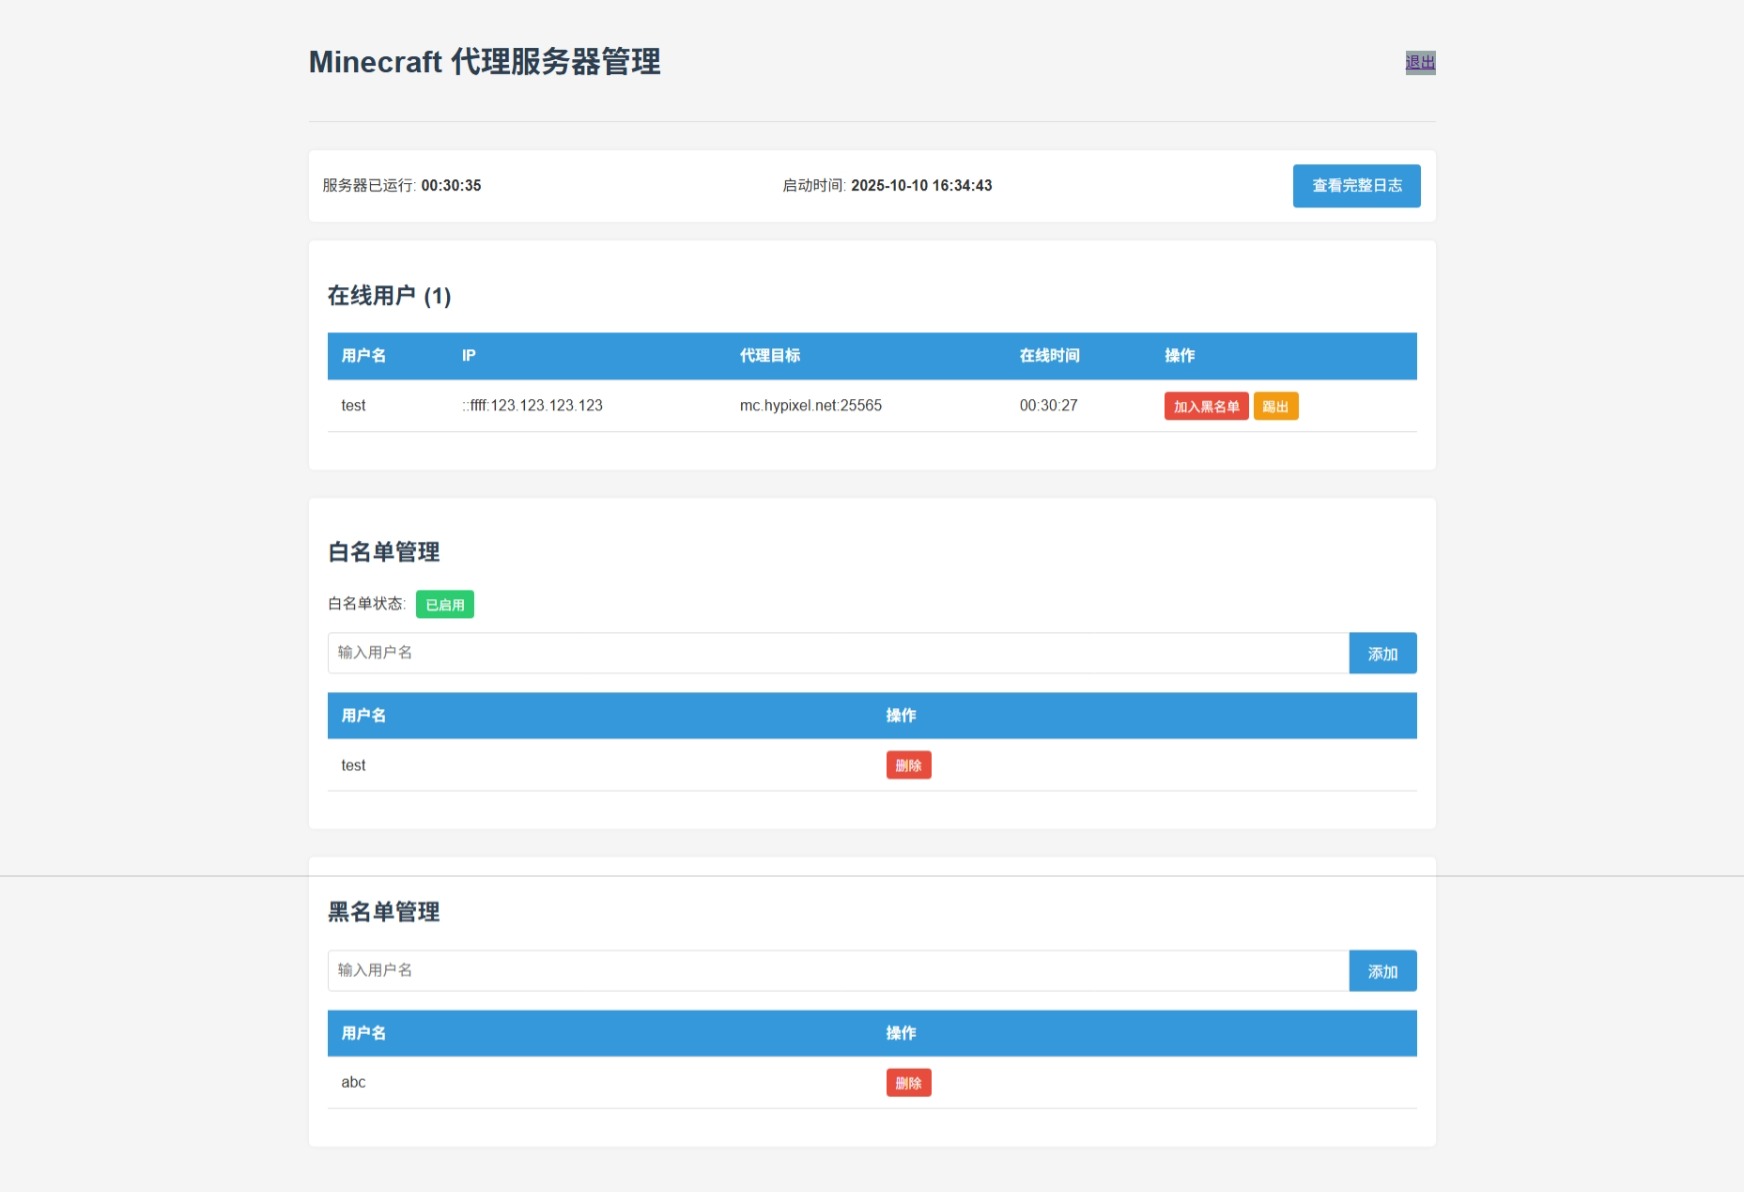Toggle the whitelist status 已启用 badge
The height and width of the screenshot is (1192, 1744).
(x=445, y=604)
